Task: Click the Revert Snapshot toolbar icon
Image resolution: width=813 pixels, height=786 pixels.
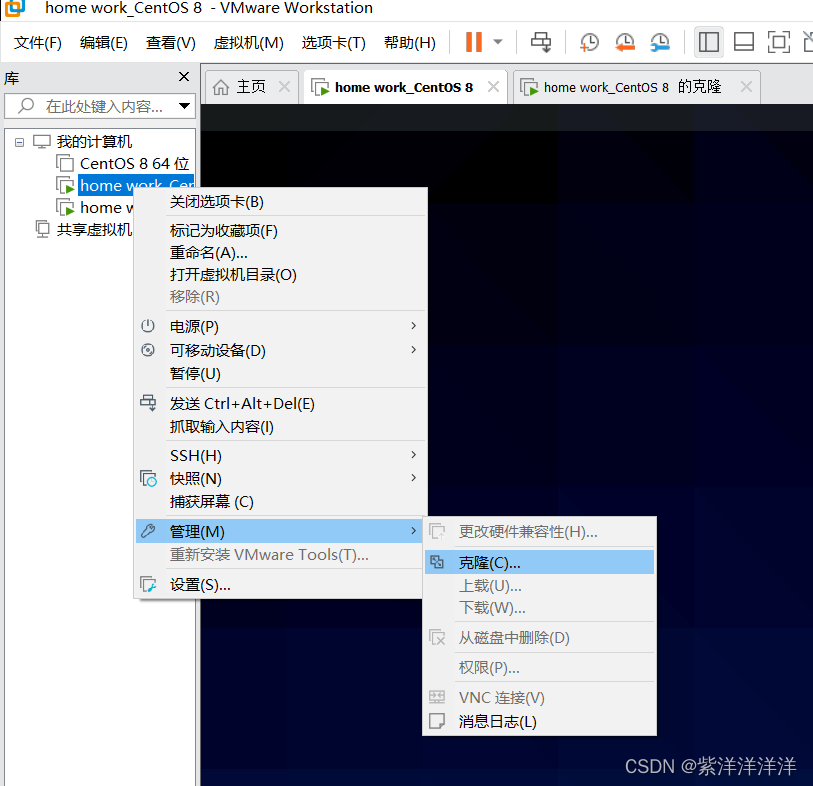Action: tap(625, 42)
